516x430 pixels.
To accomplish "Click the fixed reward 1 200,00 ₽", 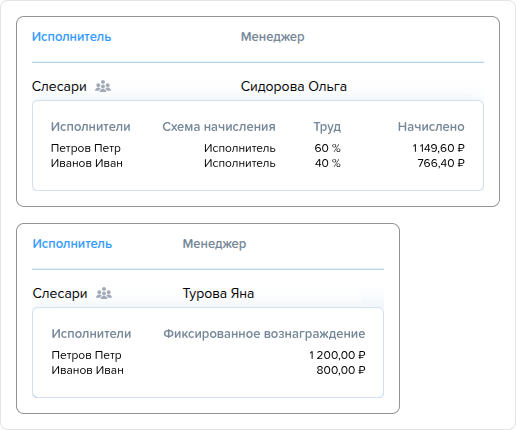I will [337, 355].
